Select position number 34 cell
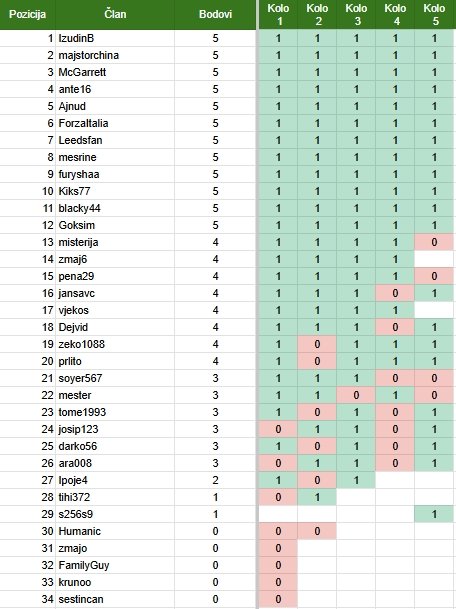 (x=28, y=599)
